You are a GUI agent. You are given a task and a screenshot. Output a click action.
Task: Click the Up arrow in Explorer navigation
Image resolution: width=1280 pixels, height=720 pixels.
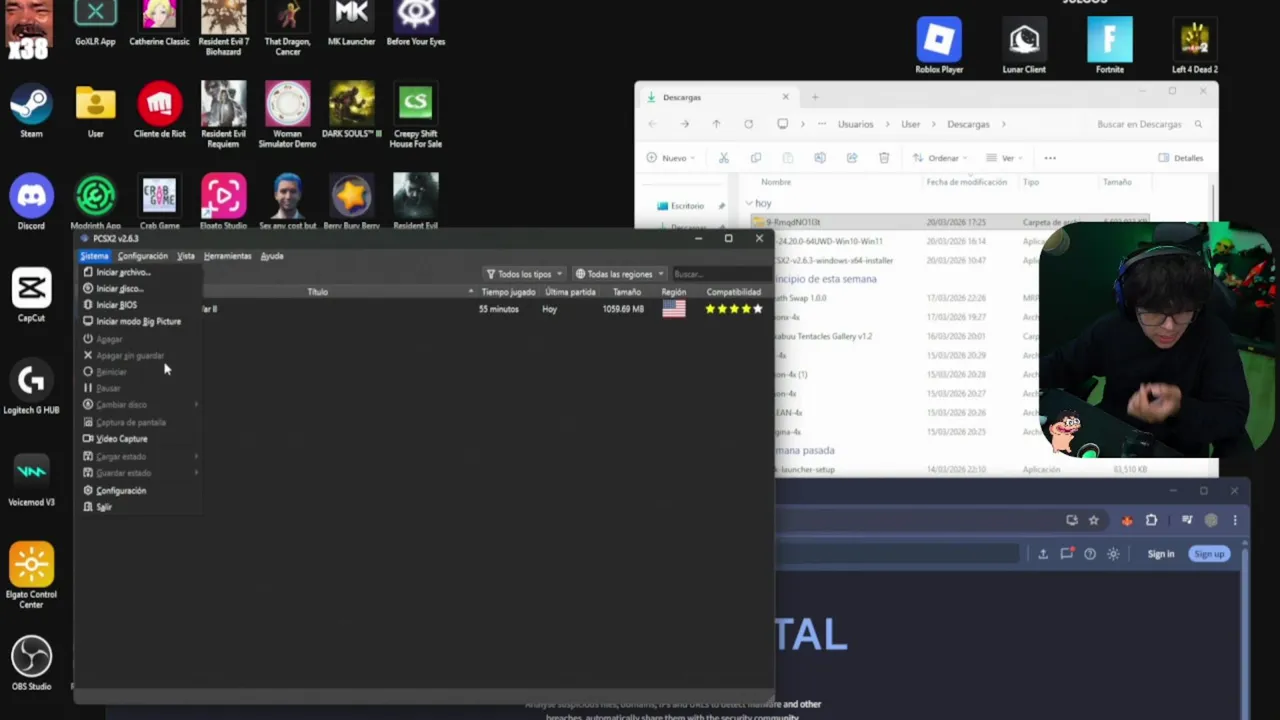click(716, 124)
